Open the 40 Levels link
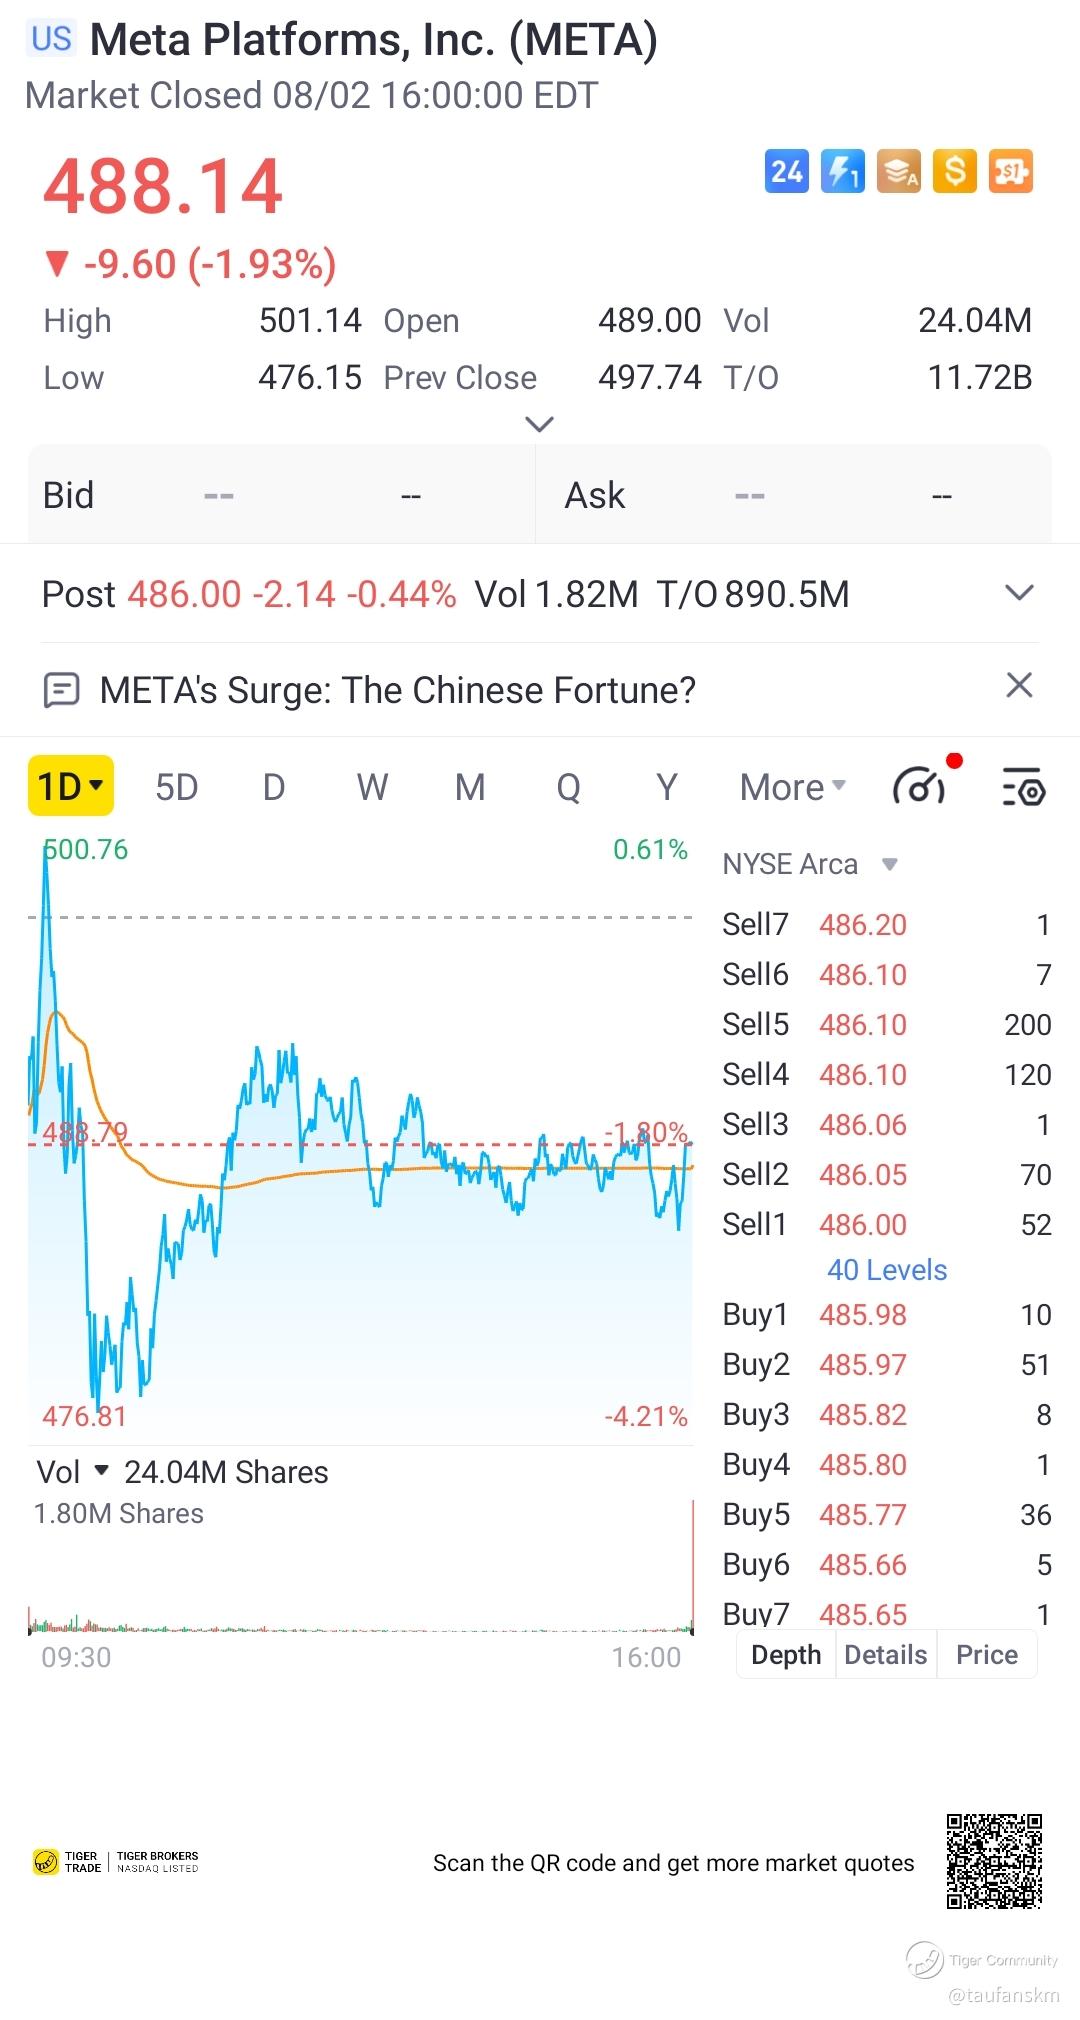Screen dimensions: 1080x2020 point(886,1270)
